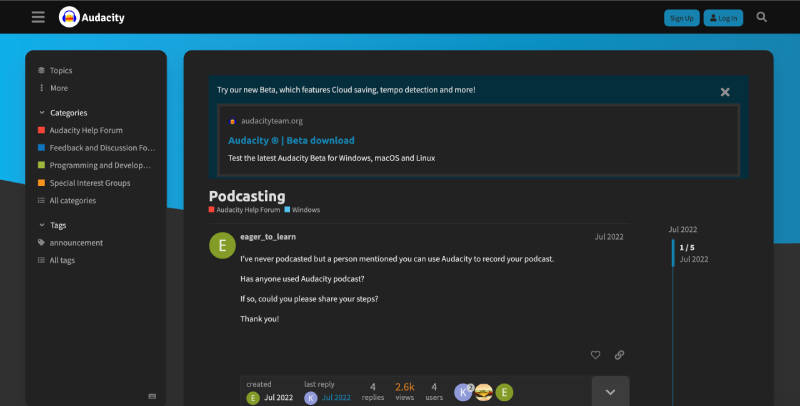Click the 4 replies count

pos(372,391)
